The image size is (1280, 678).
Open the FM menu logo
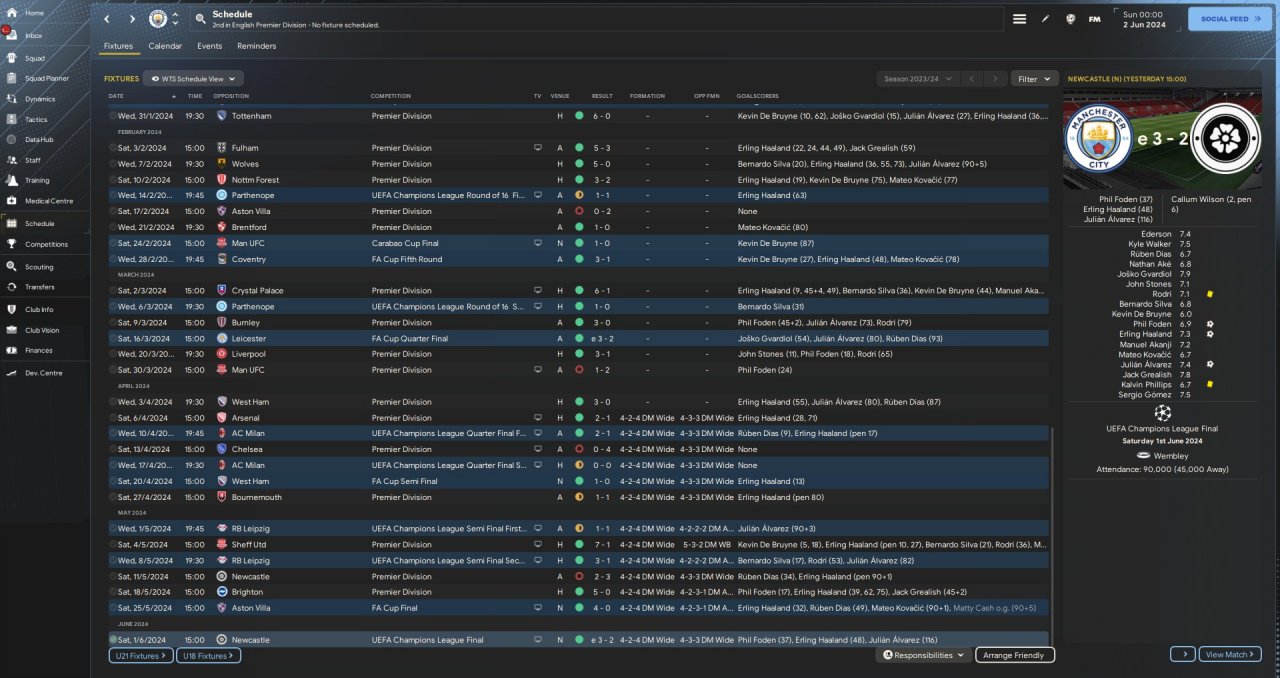point(1094,19)
